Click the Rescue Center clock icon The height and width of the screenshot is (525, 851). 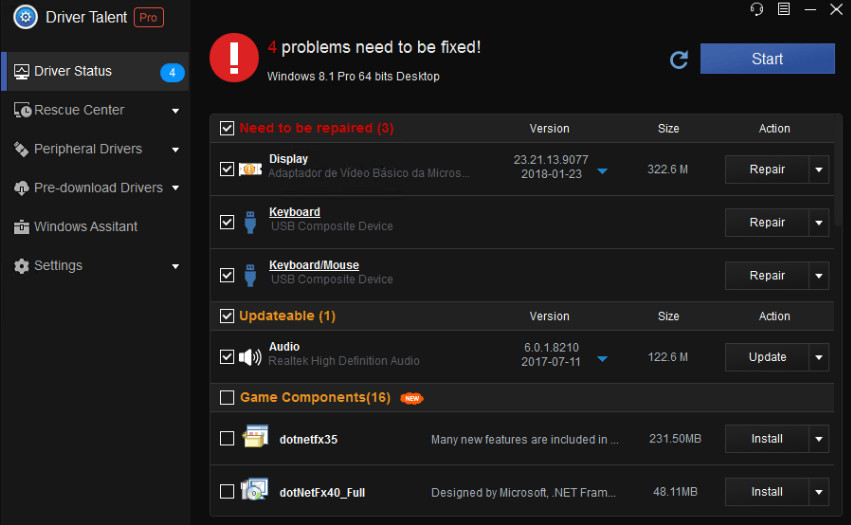[22, 110]
